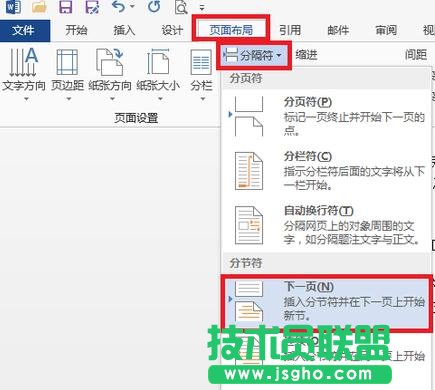Redo using the circular arrow icon
Viewport: 435px width, 390px height.
point(154,7)
